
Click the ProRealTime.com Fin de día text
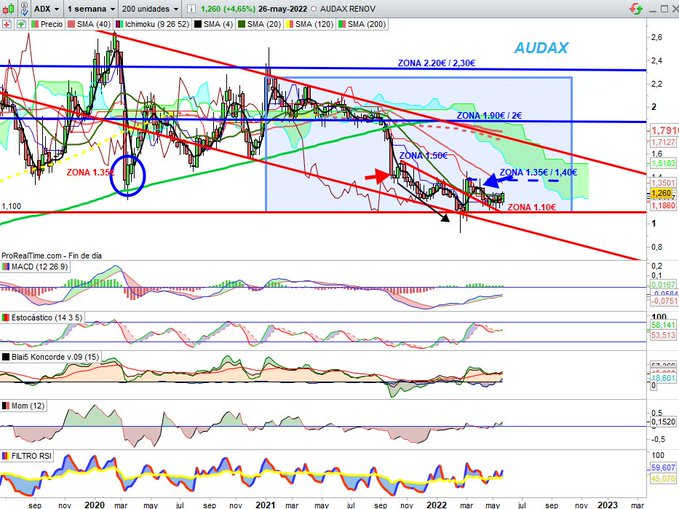coord(52,256)
